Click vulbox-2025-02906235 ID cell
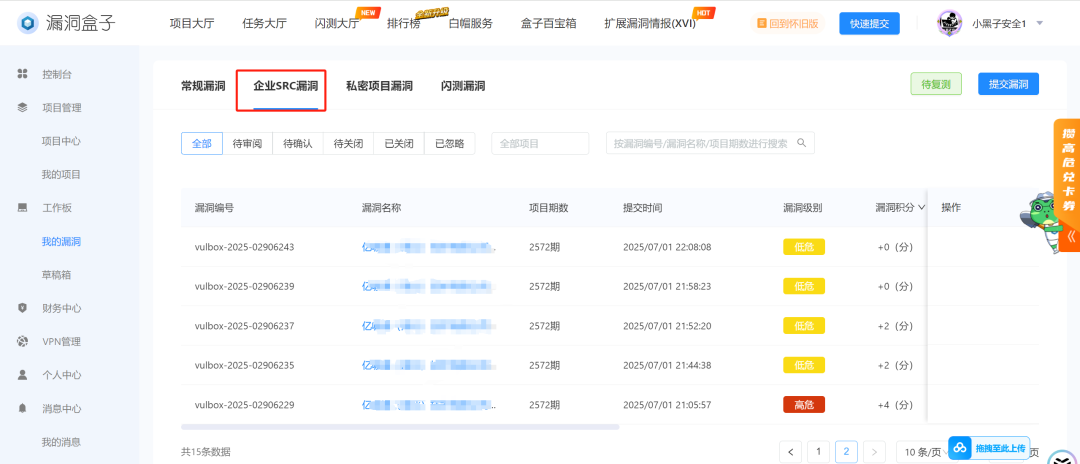 pos(245,366)
